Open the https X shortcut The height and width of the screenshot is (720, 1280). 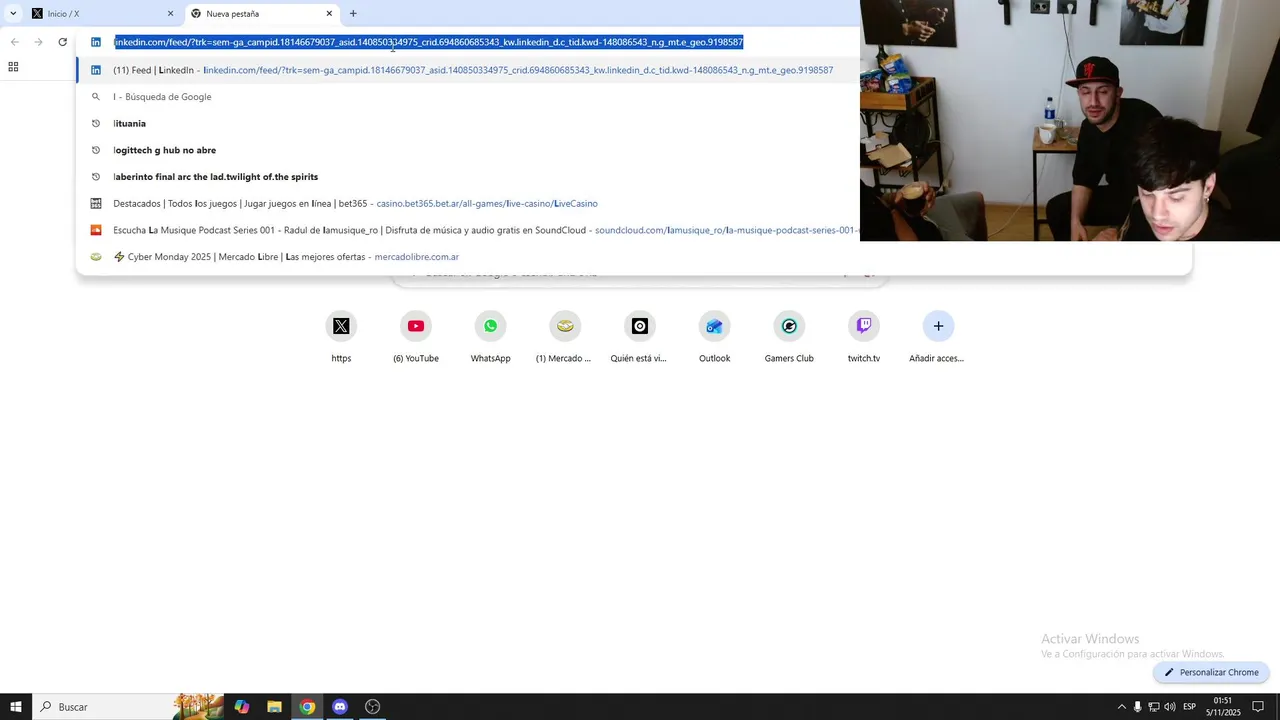pos(341,337)
